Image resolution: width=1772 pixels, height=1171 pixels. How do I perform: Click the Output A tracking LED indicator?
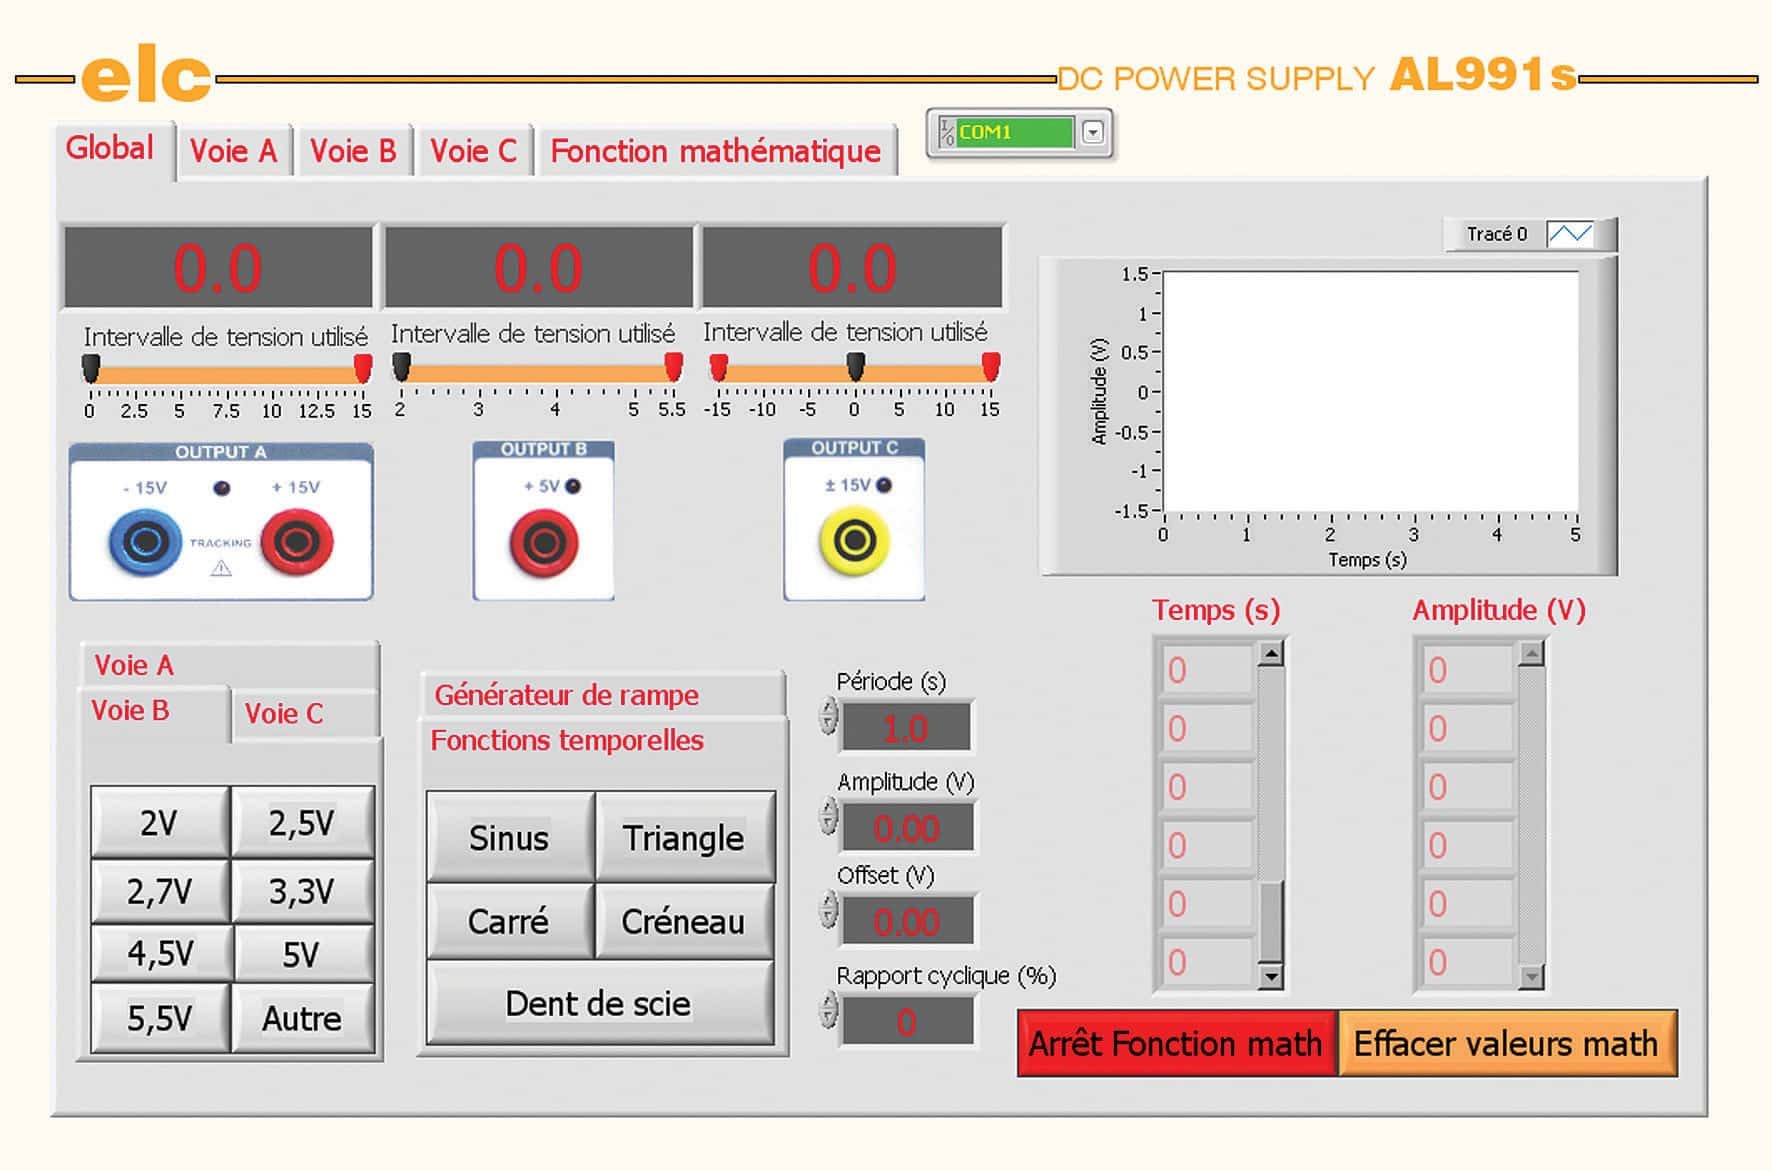[222, 488]
